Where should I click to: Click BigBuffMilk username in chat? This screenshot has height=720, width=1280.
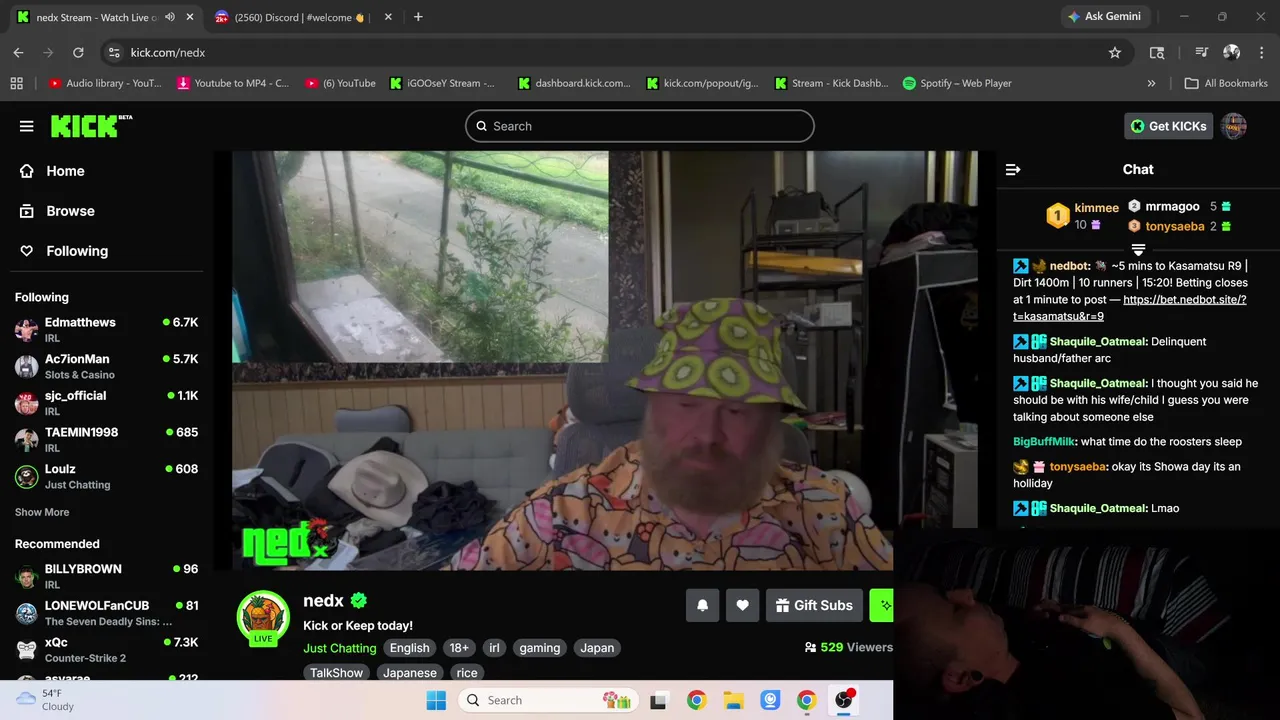pos(1044,442)
